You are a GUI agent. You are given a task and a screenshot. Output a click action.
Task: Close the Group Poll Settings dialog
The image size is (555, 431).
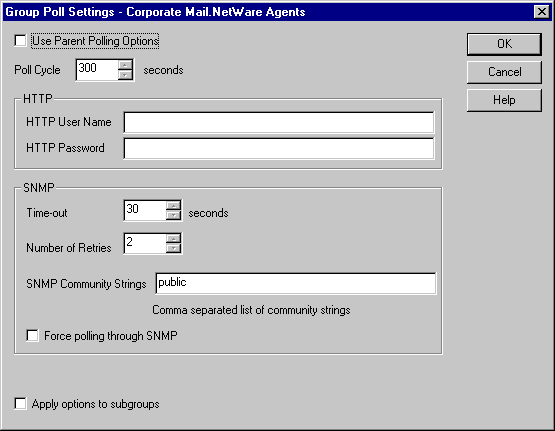pyautogui.click(x=542, y=12)
